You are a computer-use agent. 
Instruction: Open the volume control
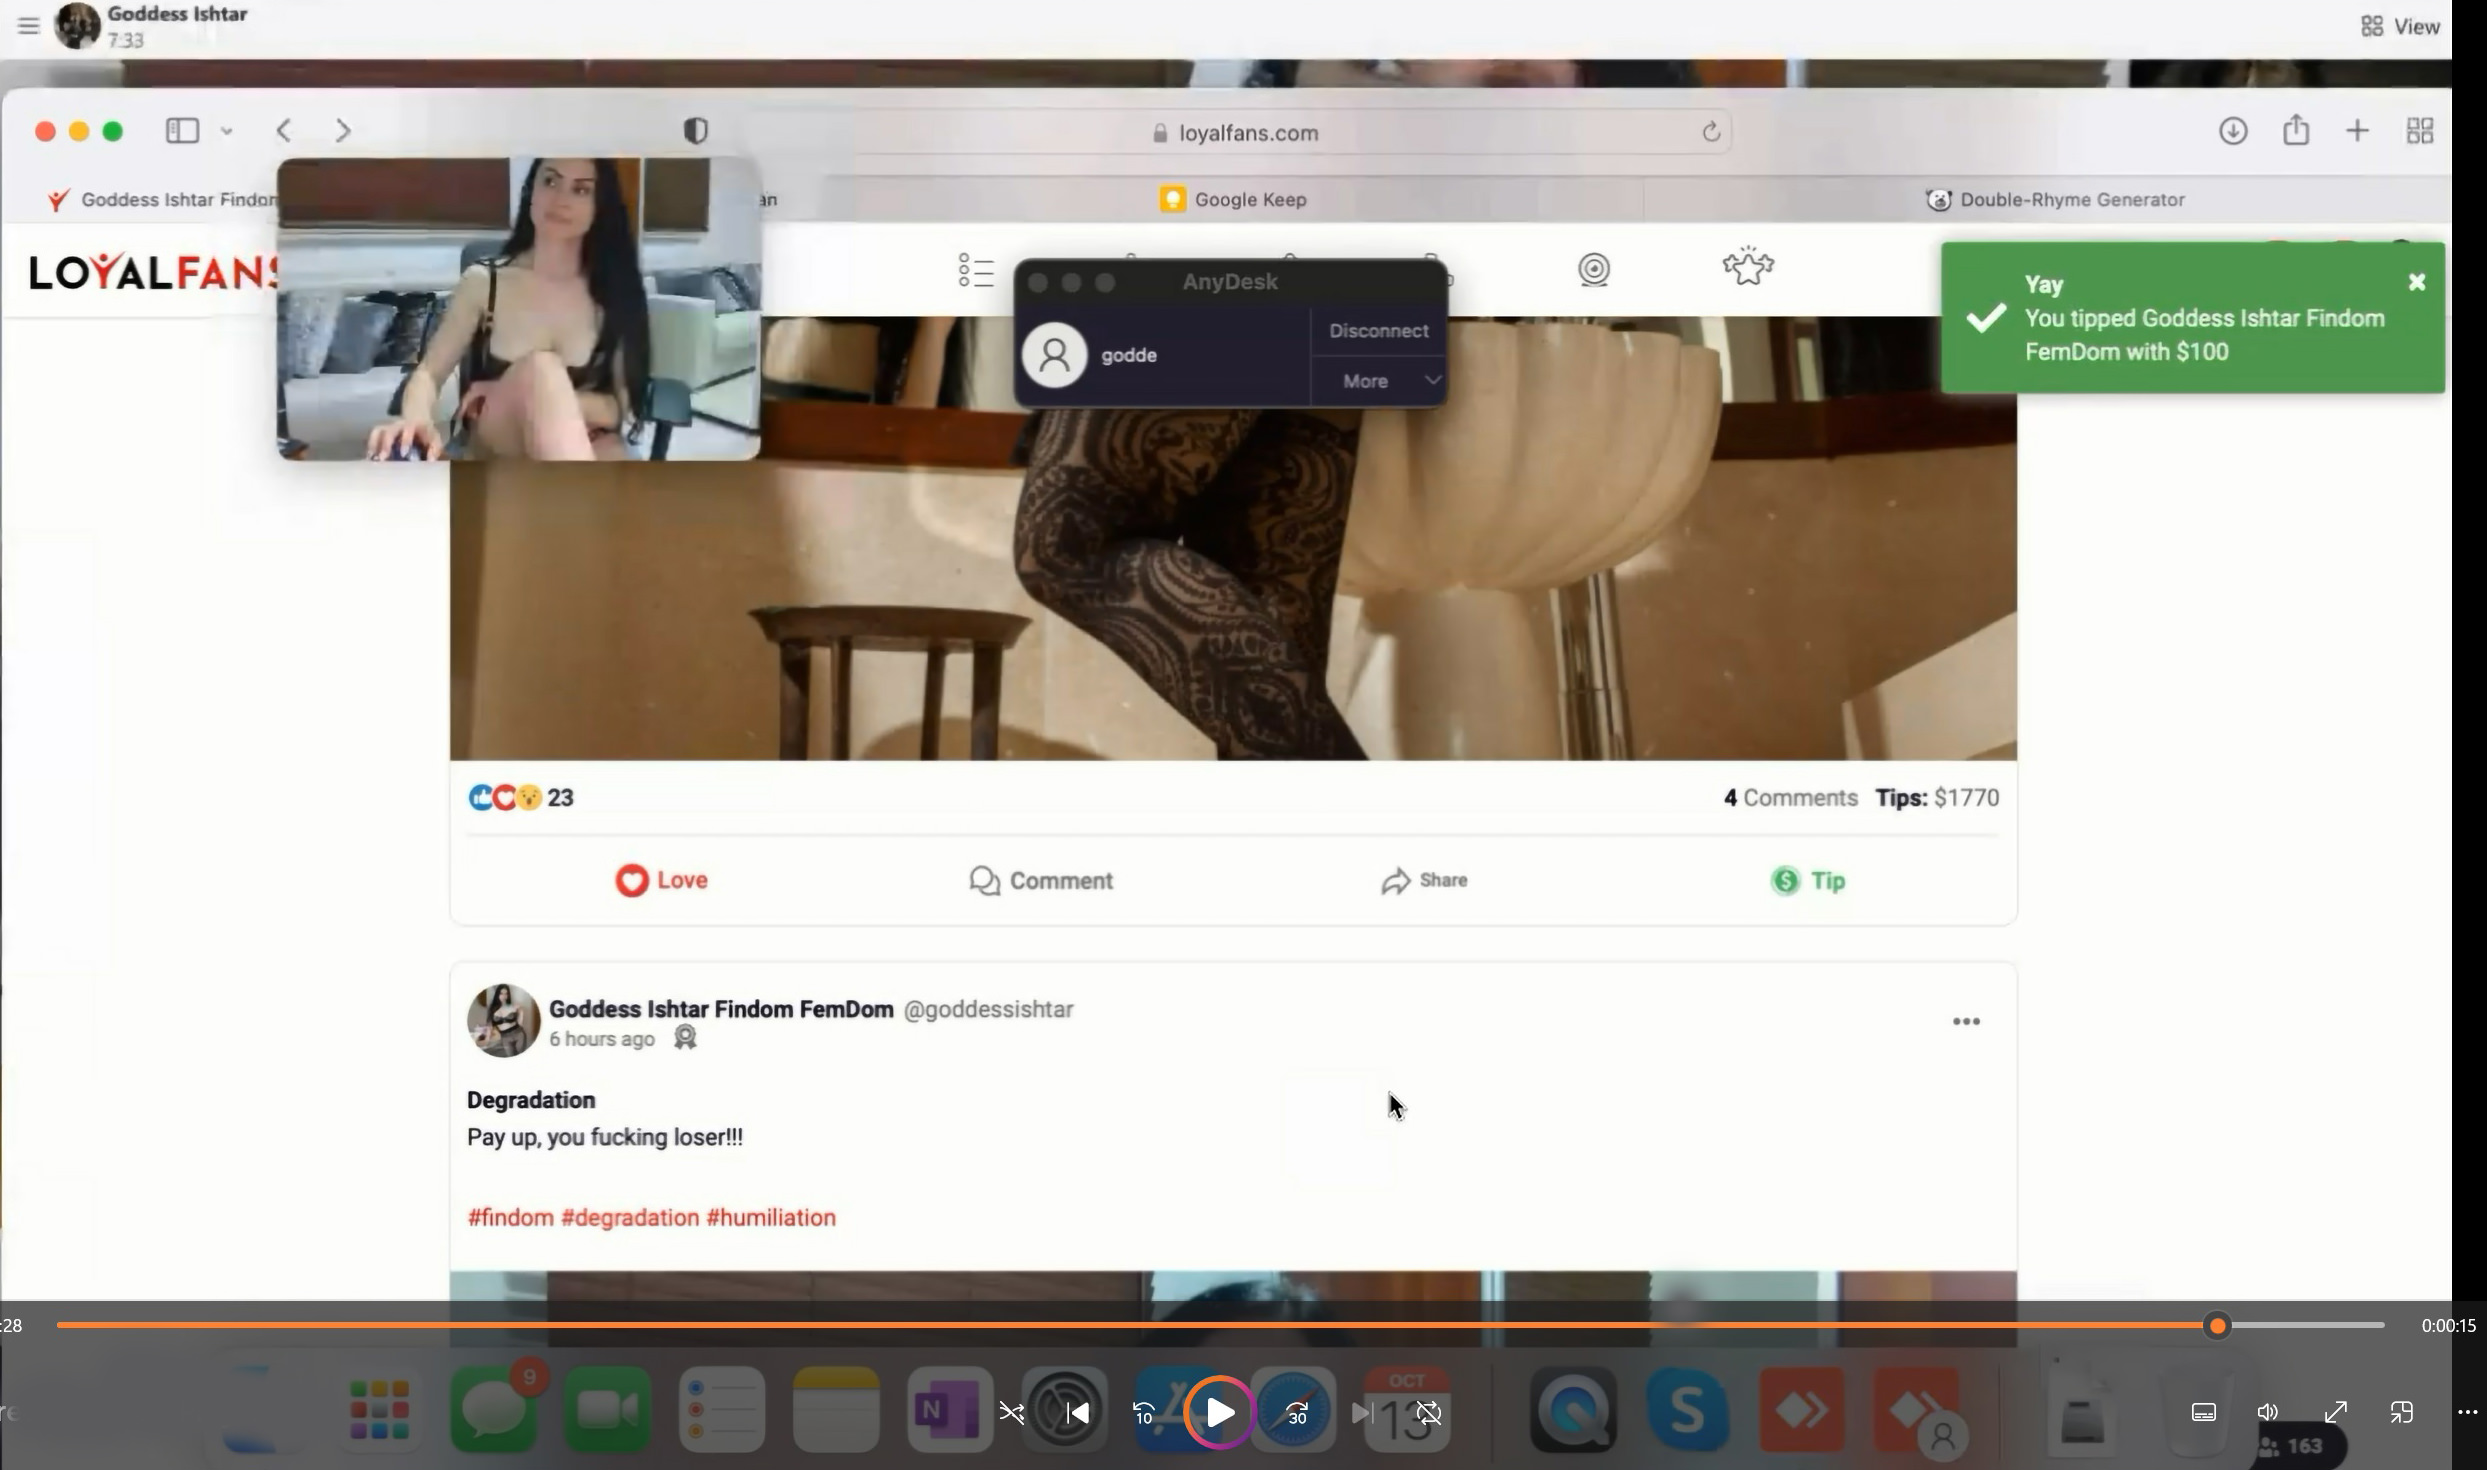pyautogui.click(x=2267, y=1413)
